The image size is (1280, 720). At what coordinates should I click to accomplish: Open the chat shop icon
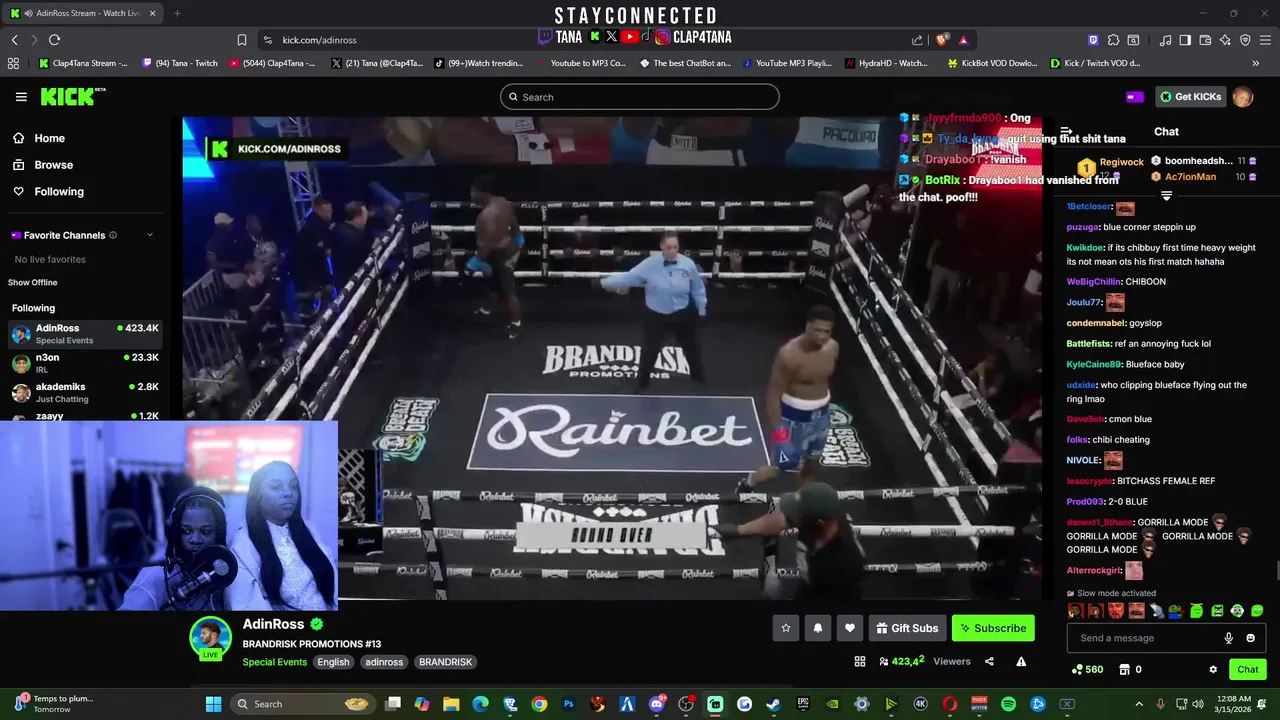tap(1124, 669)
